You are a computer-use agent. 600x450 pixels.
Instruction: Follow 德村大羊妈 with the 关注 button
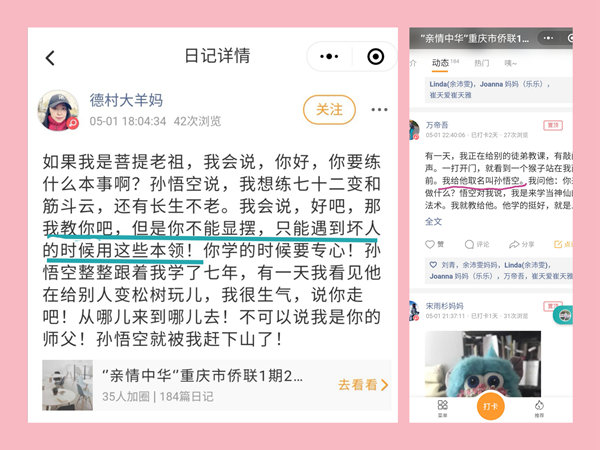329,110
